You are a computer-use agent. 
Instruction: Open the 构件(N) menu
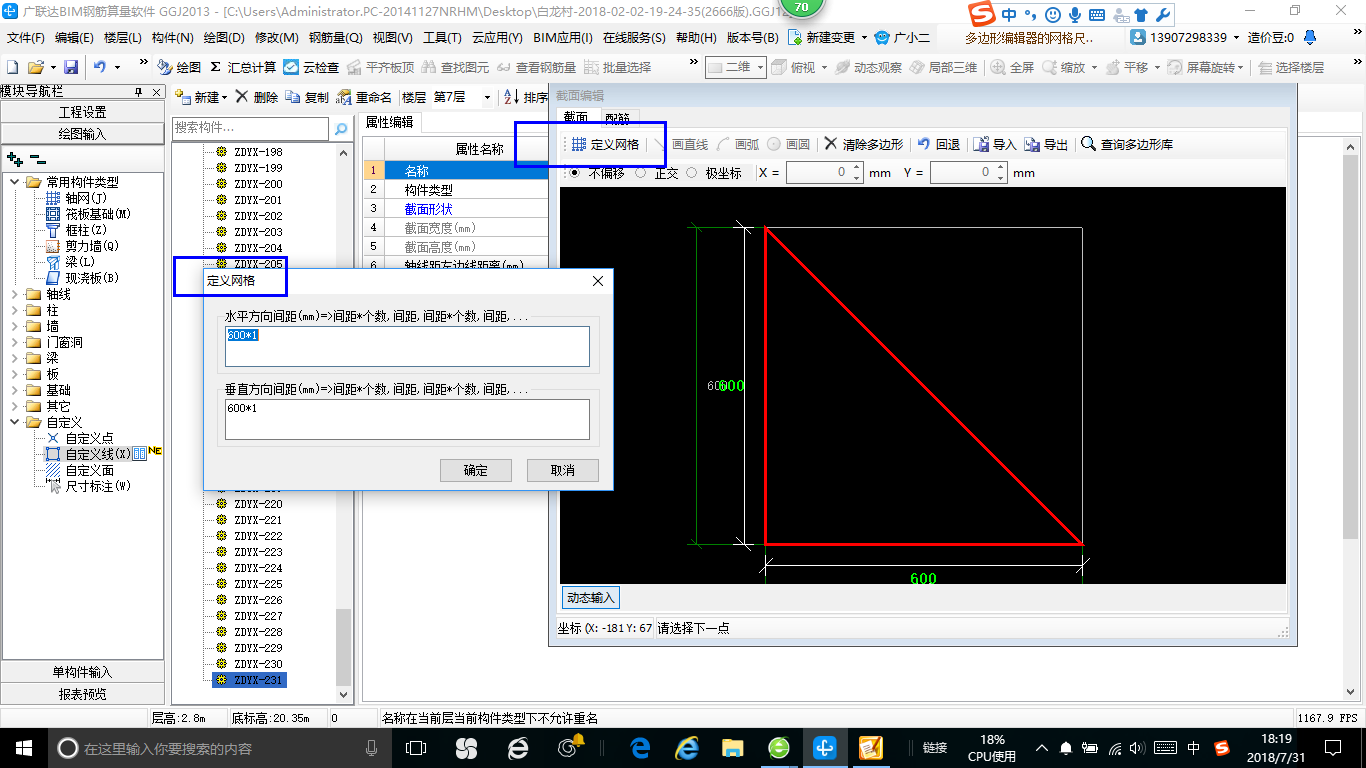tap(173, 37)
